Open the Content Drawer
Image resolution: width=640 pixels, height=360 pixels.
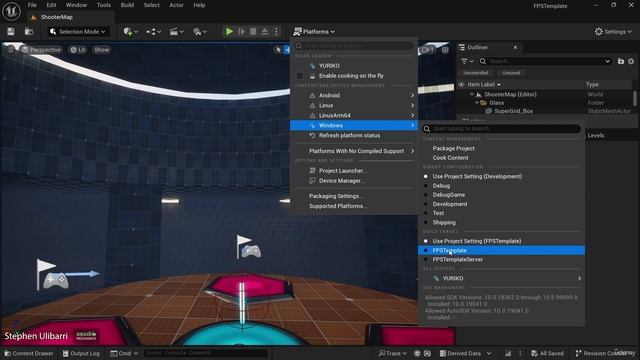tap(29, 353)
